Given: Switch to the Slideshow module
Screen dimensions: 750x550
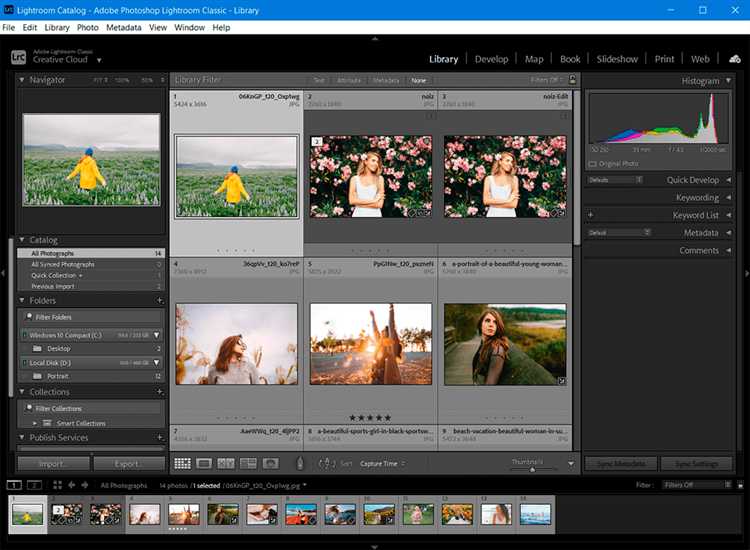Looking at the screenshot, I should (x=617, y=59).
